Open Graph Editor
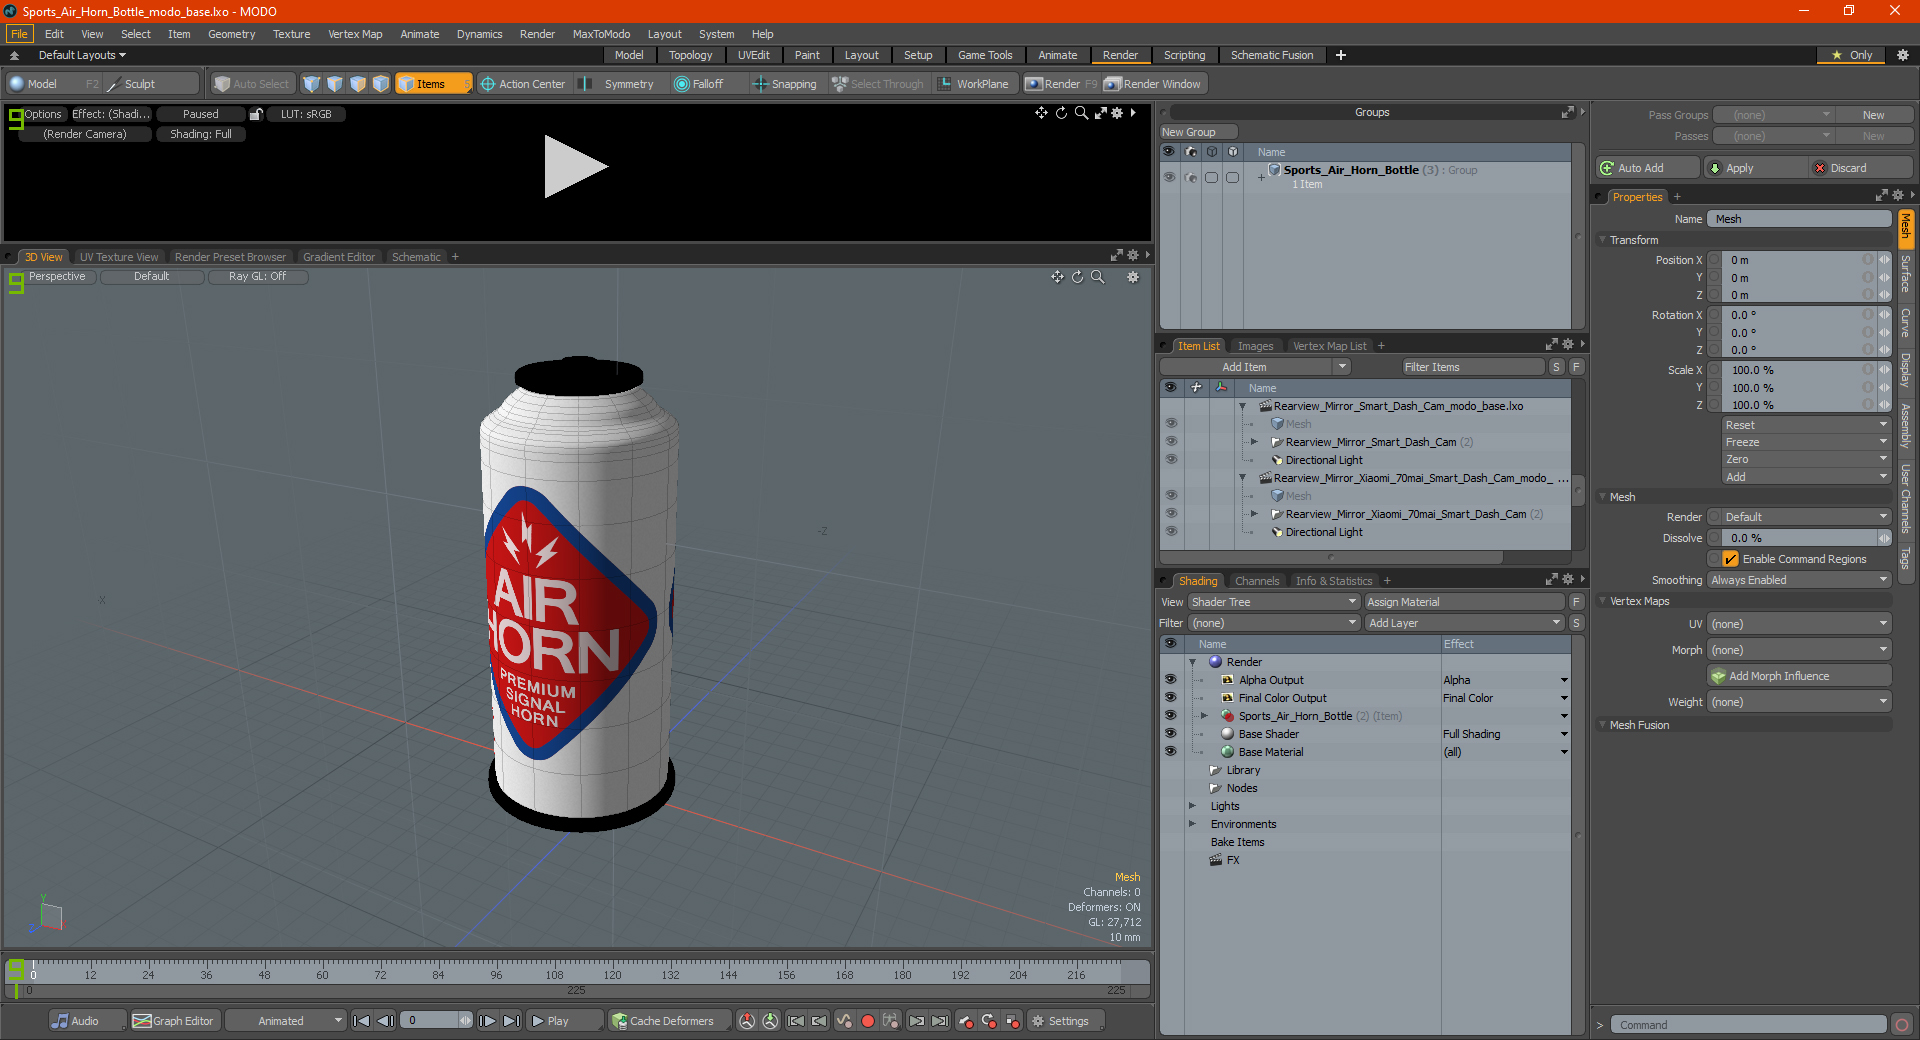The height and width of the screenshot is (1040, 1920). [174, 1021]
